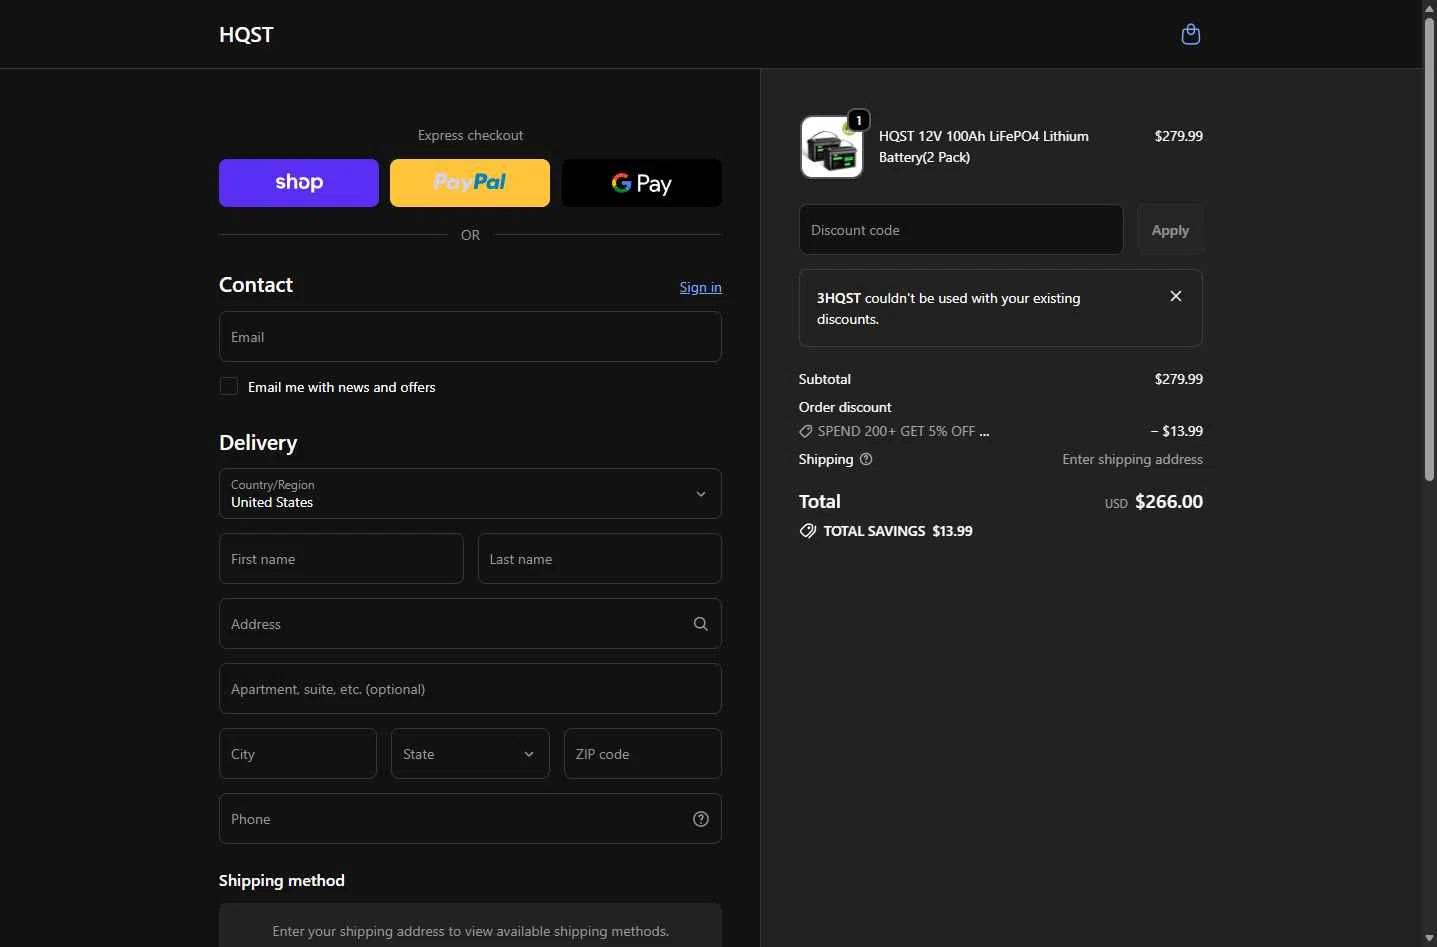
Task: Click the total amount $266.00
Action: (1169, 501)
